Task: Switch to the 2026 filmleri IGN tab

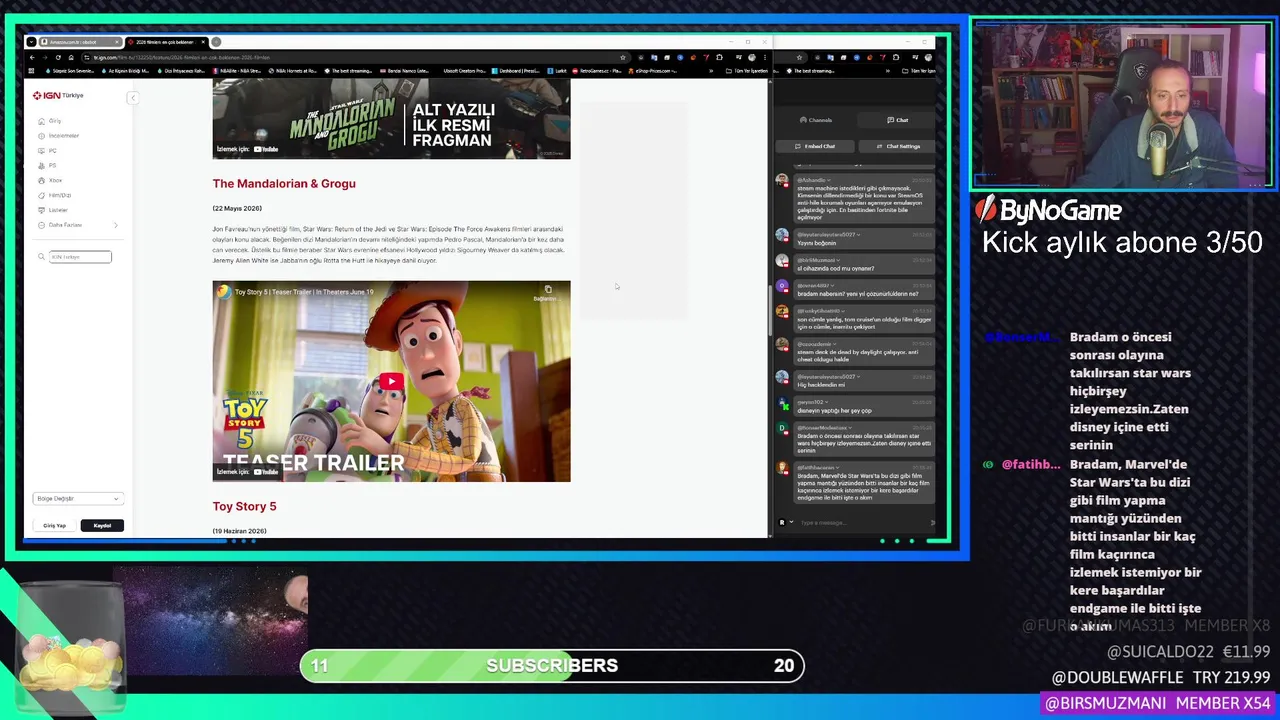Action: pos(165,42)
